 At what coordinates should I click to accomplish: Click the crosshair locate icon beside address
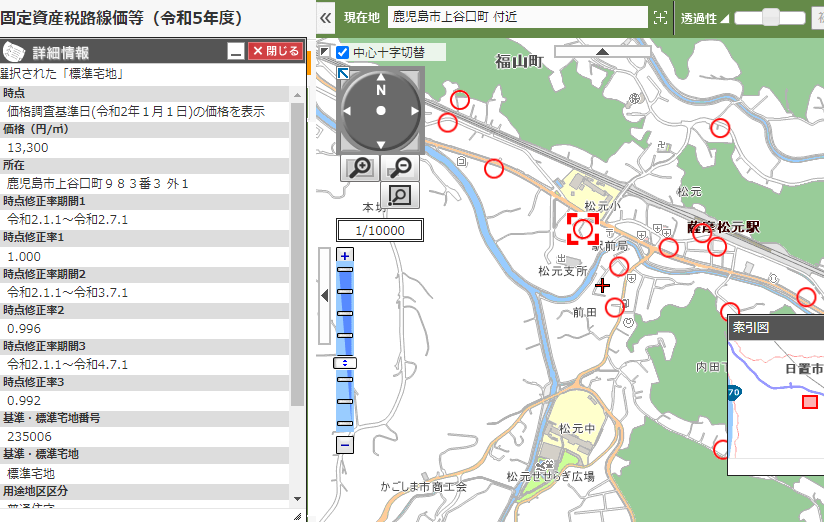tap(659, 17)
